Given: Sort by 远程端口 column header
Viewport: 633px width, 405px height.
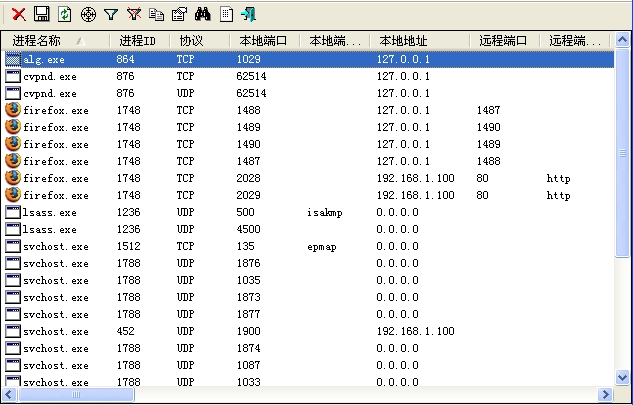Looking at the screenshot, I should tap(505, 41).
